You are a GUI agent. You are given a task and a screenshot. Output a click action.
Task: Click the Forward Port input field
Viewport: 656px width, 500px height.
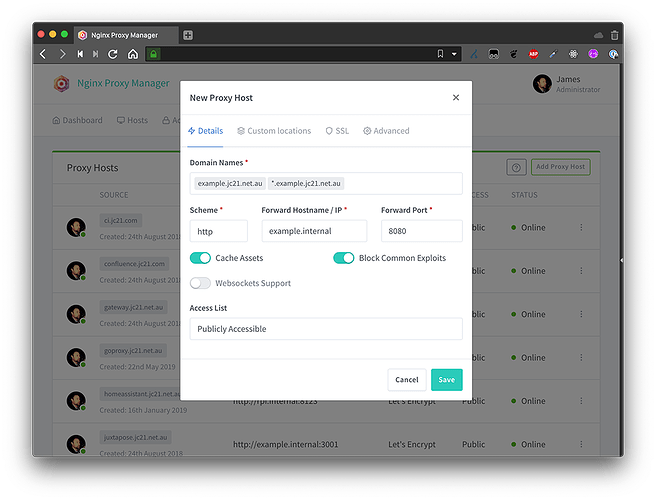click(x=420, y=231)
